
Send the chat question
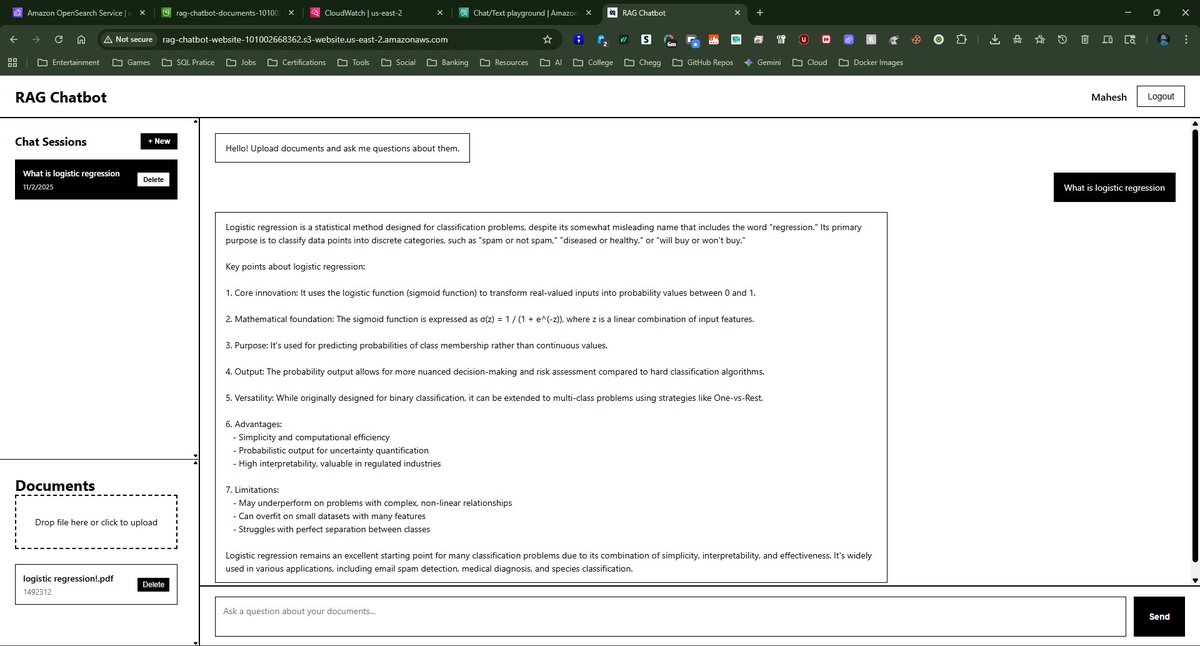[x=1159, y=616]
